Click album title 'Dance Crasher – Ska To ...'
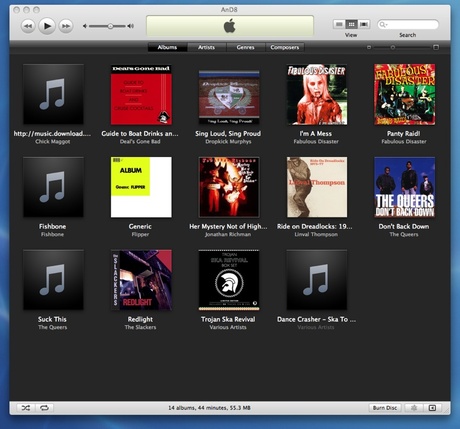This screenshot has width=460, height=429. click(316, 319)
